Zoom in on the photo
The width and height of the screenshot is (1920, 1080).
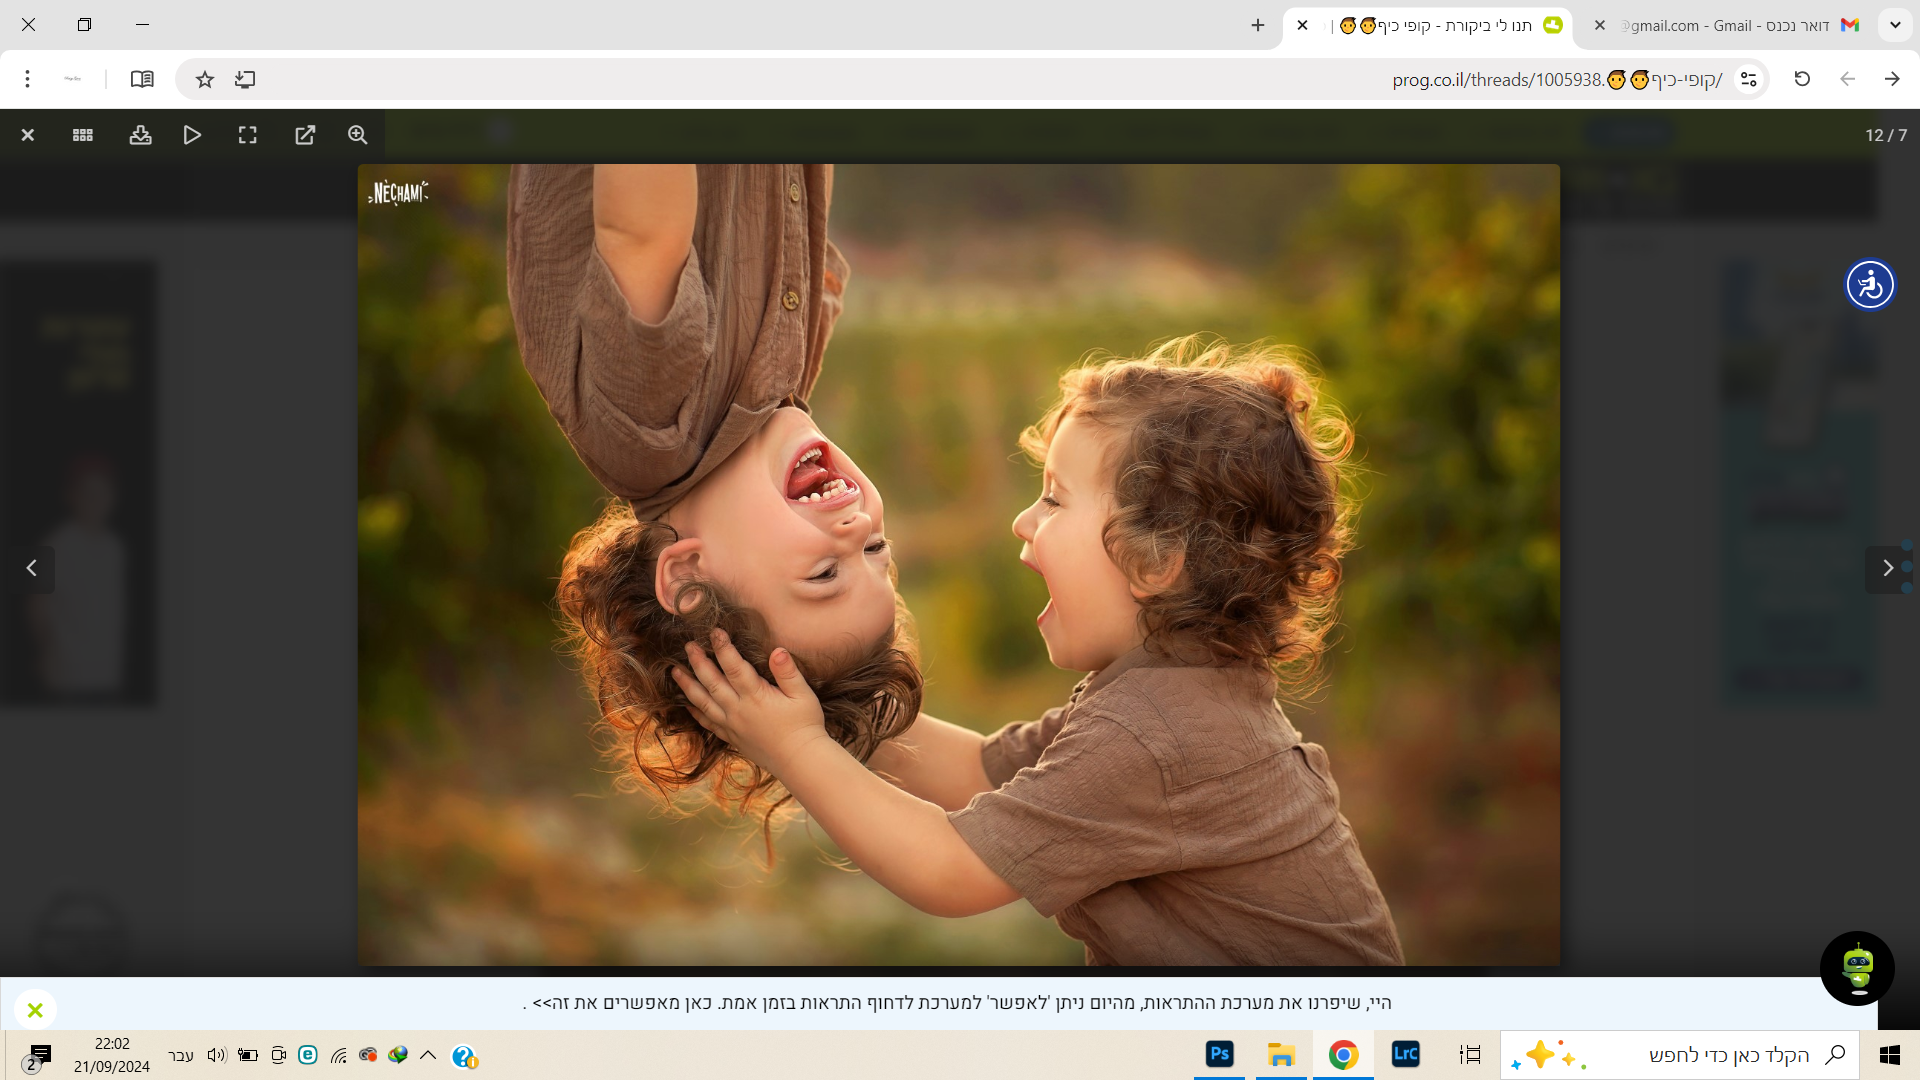tap(357, 135)
